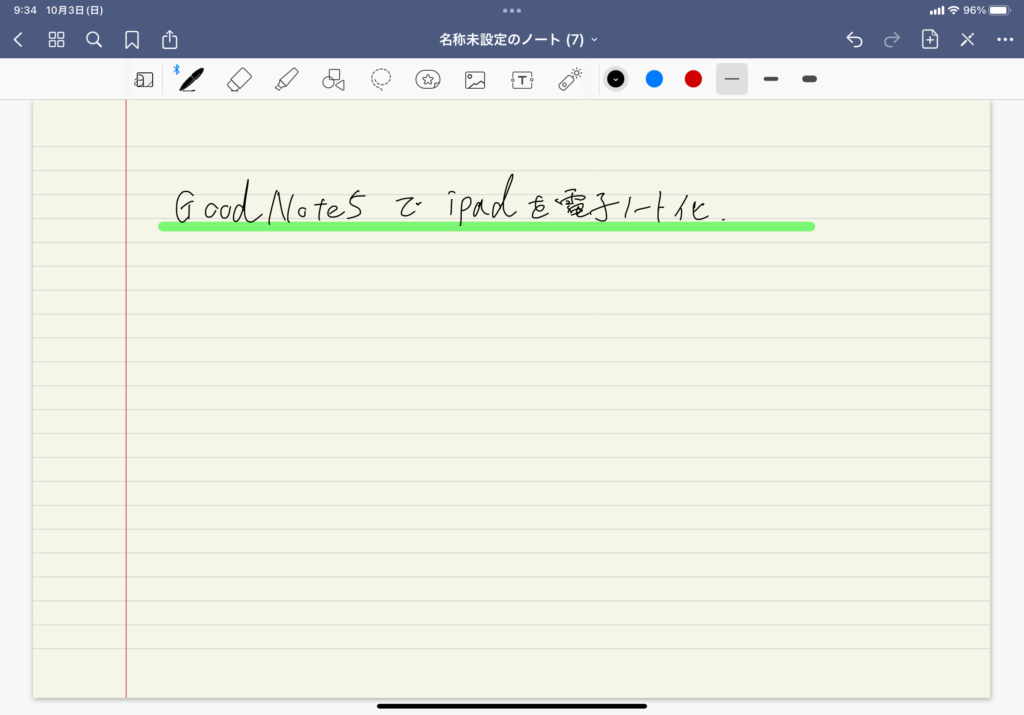The height and width of the screenshot is (715, 1024).
Task: Go back using the back arrow
Action: [18, 40]
